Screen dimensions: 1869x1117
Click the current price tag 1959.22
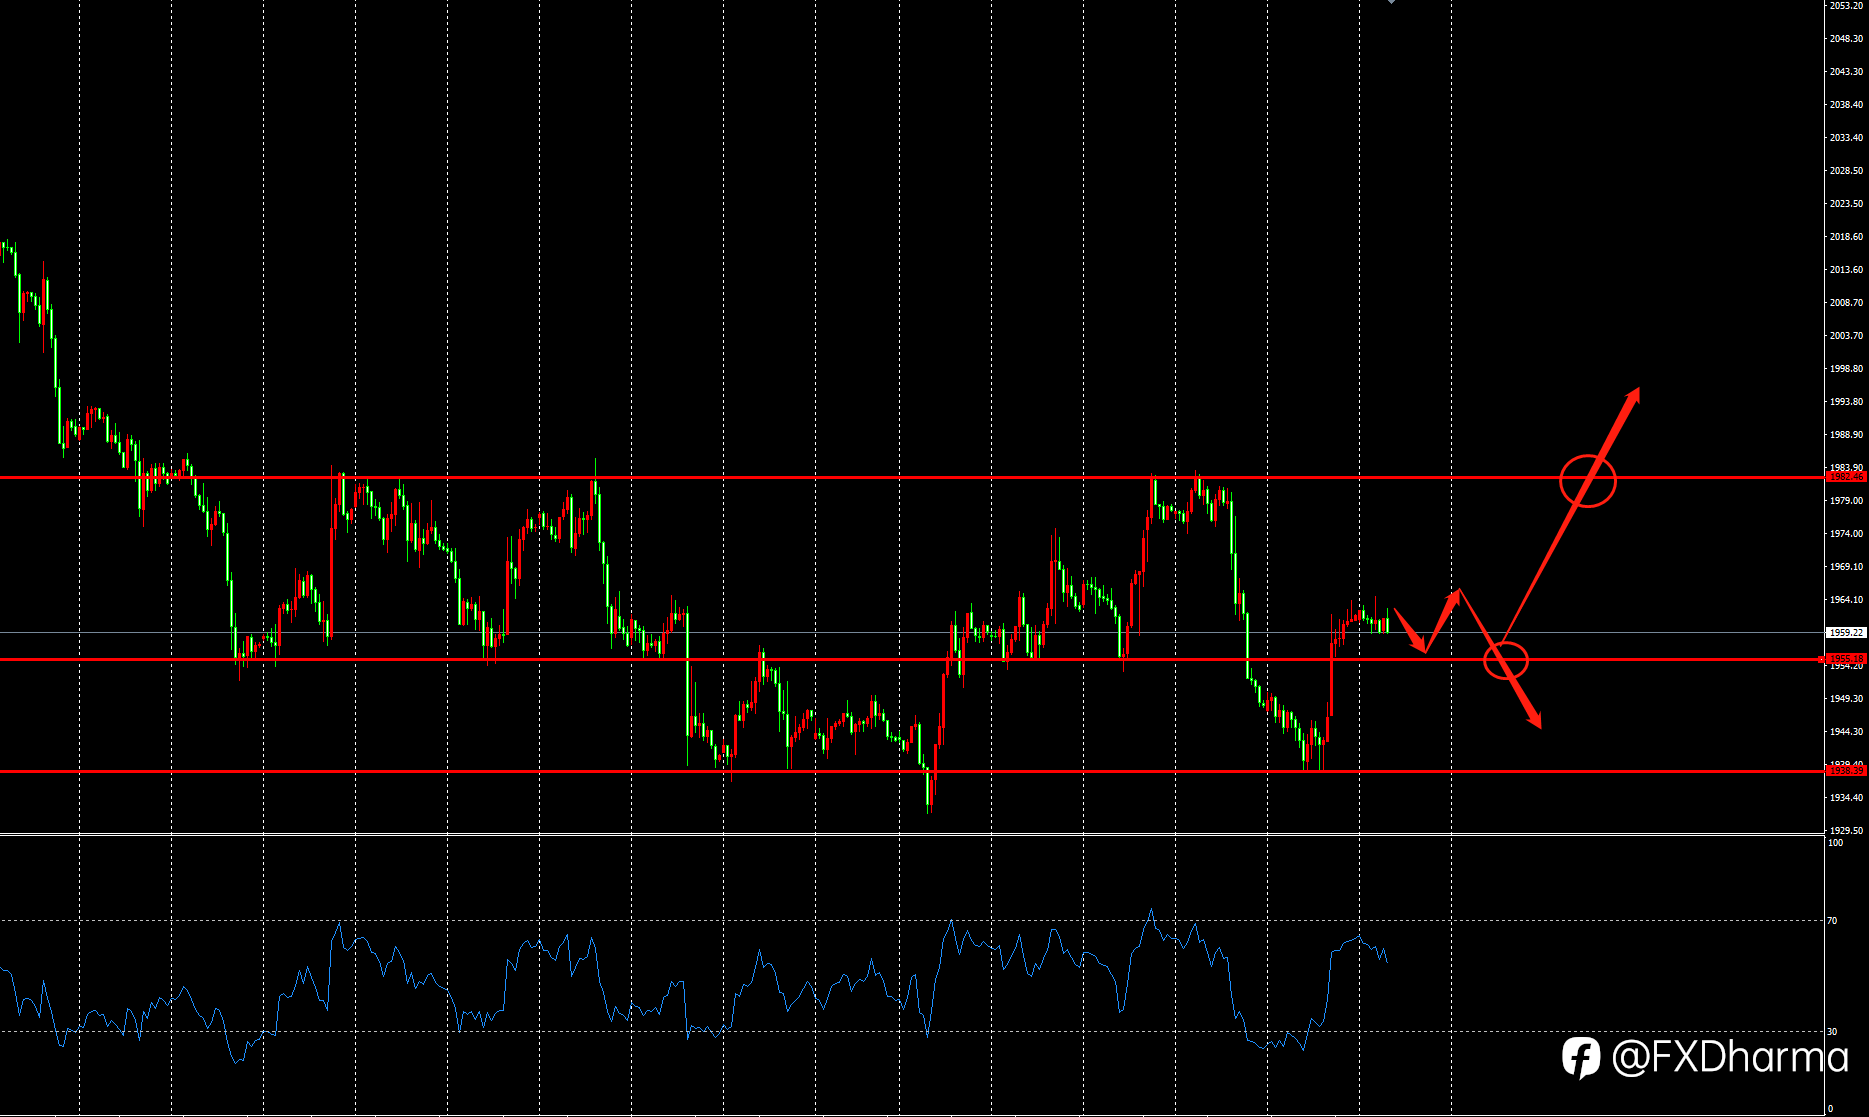pos(1846,633)
